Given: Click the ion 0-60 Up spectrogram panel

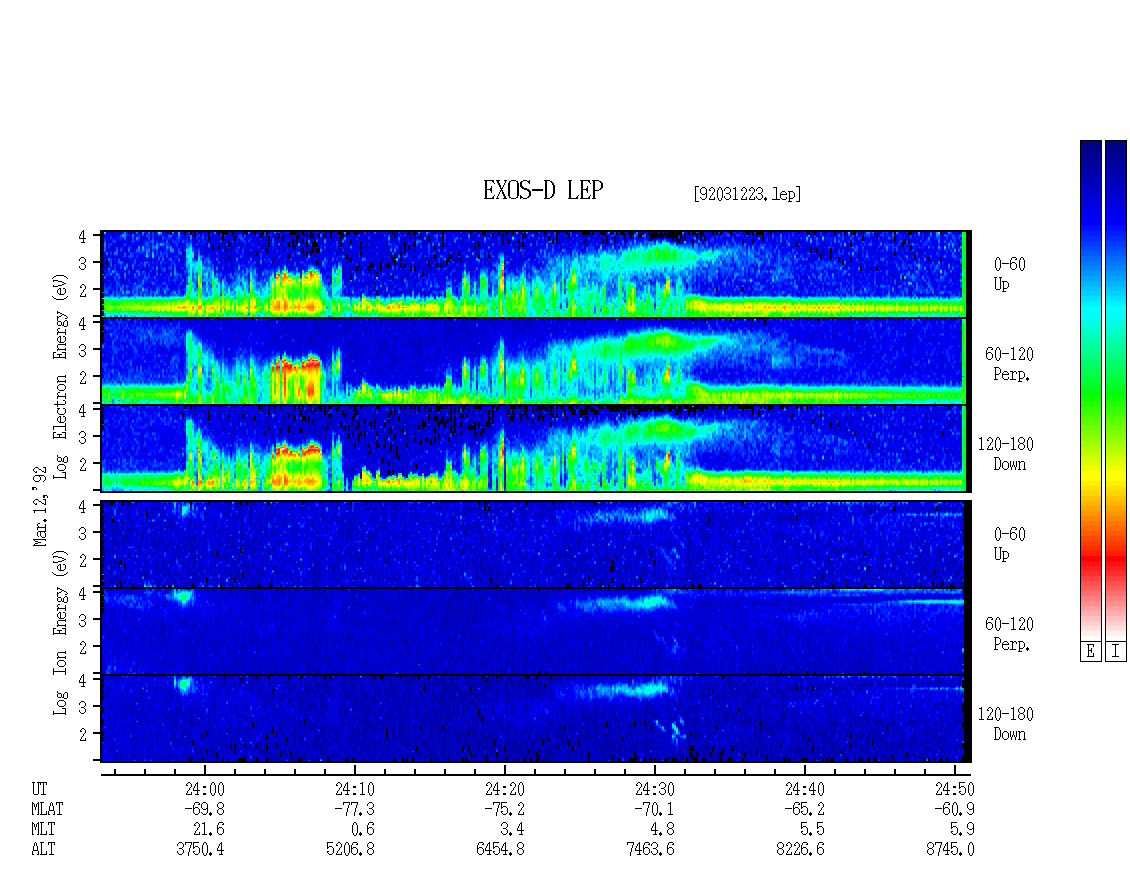Looking at the screenshot, I should 534,544.
